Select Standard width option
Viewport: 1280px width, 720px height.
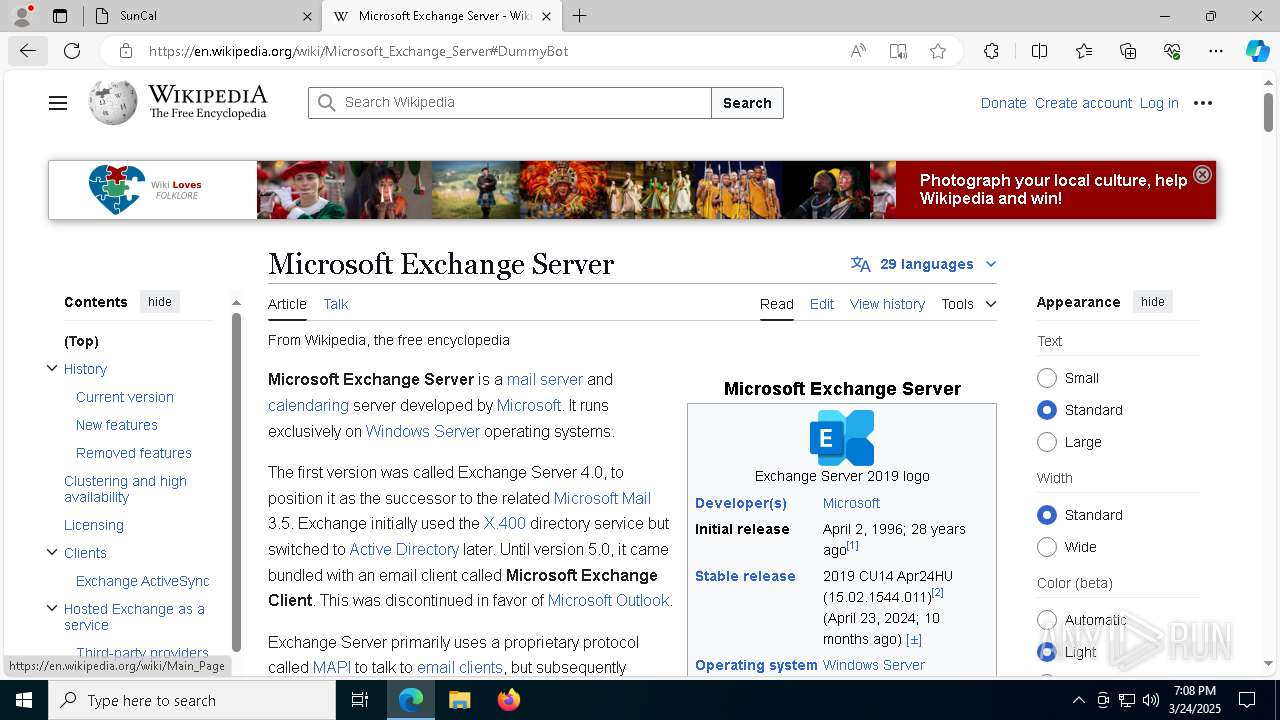pyautogui.click(x=1047, y=515)
